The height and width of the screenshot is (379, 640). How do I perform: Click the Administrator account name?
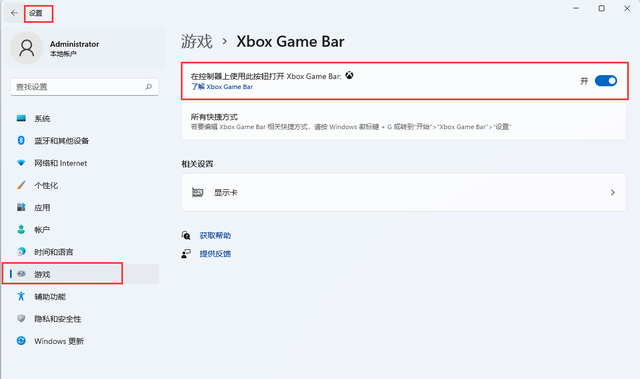point(74,44)
